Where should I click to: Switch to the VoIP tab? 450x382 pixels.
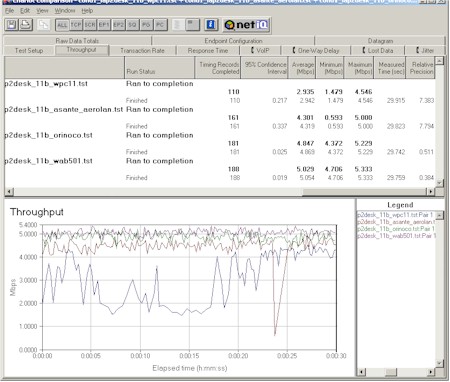(x=260, y=51)
